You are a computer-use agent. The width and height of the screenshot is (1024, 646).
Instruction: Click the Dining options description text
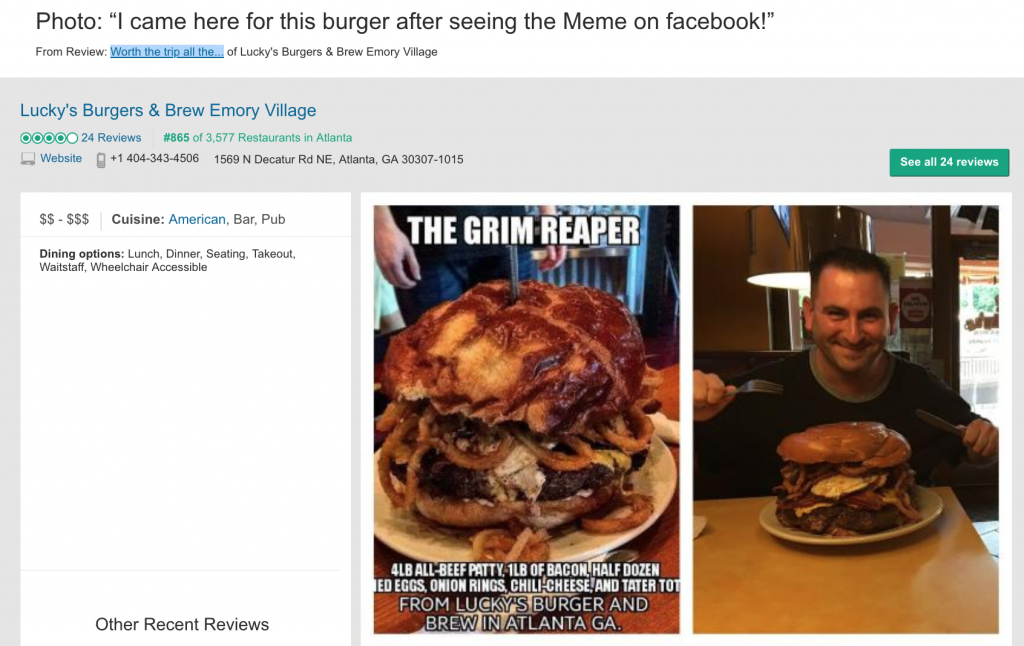(167, 260)
